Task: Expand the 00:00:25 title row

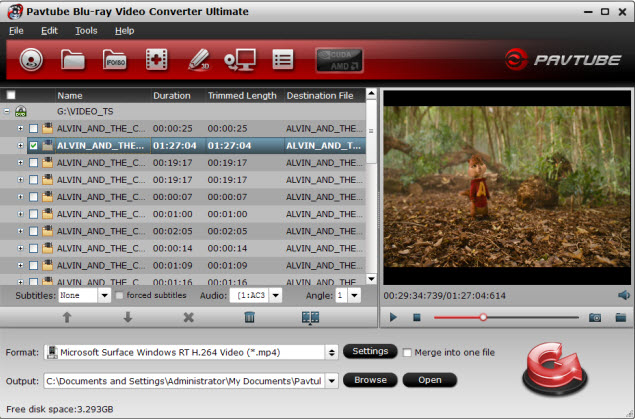Action: 20,128
